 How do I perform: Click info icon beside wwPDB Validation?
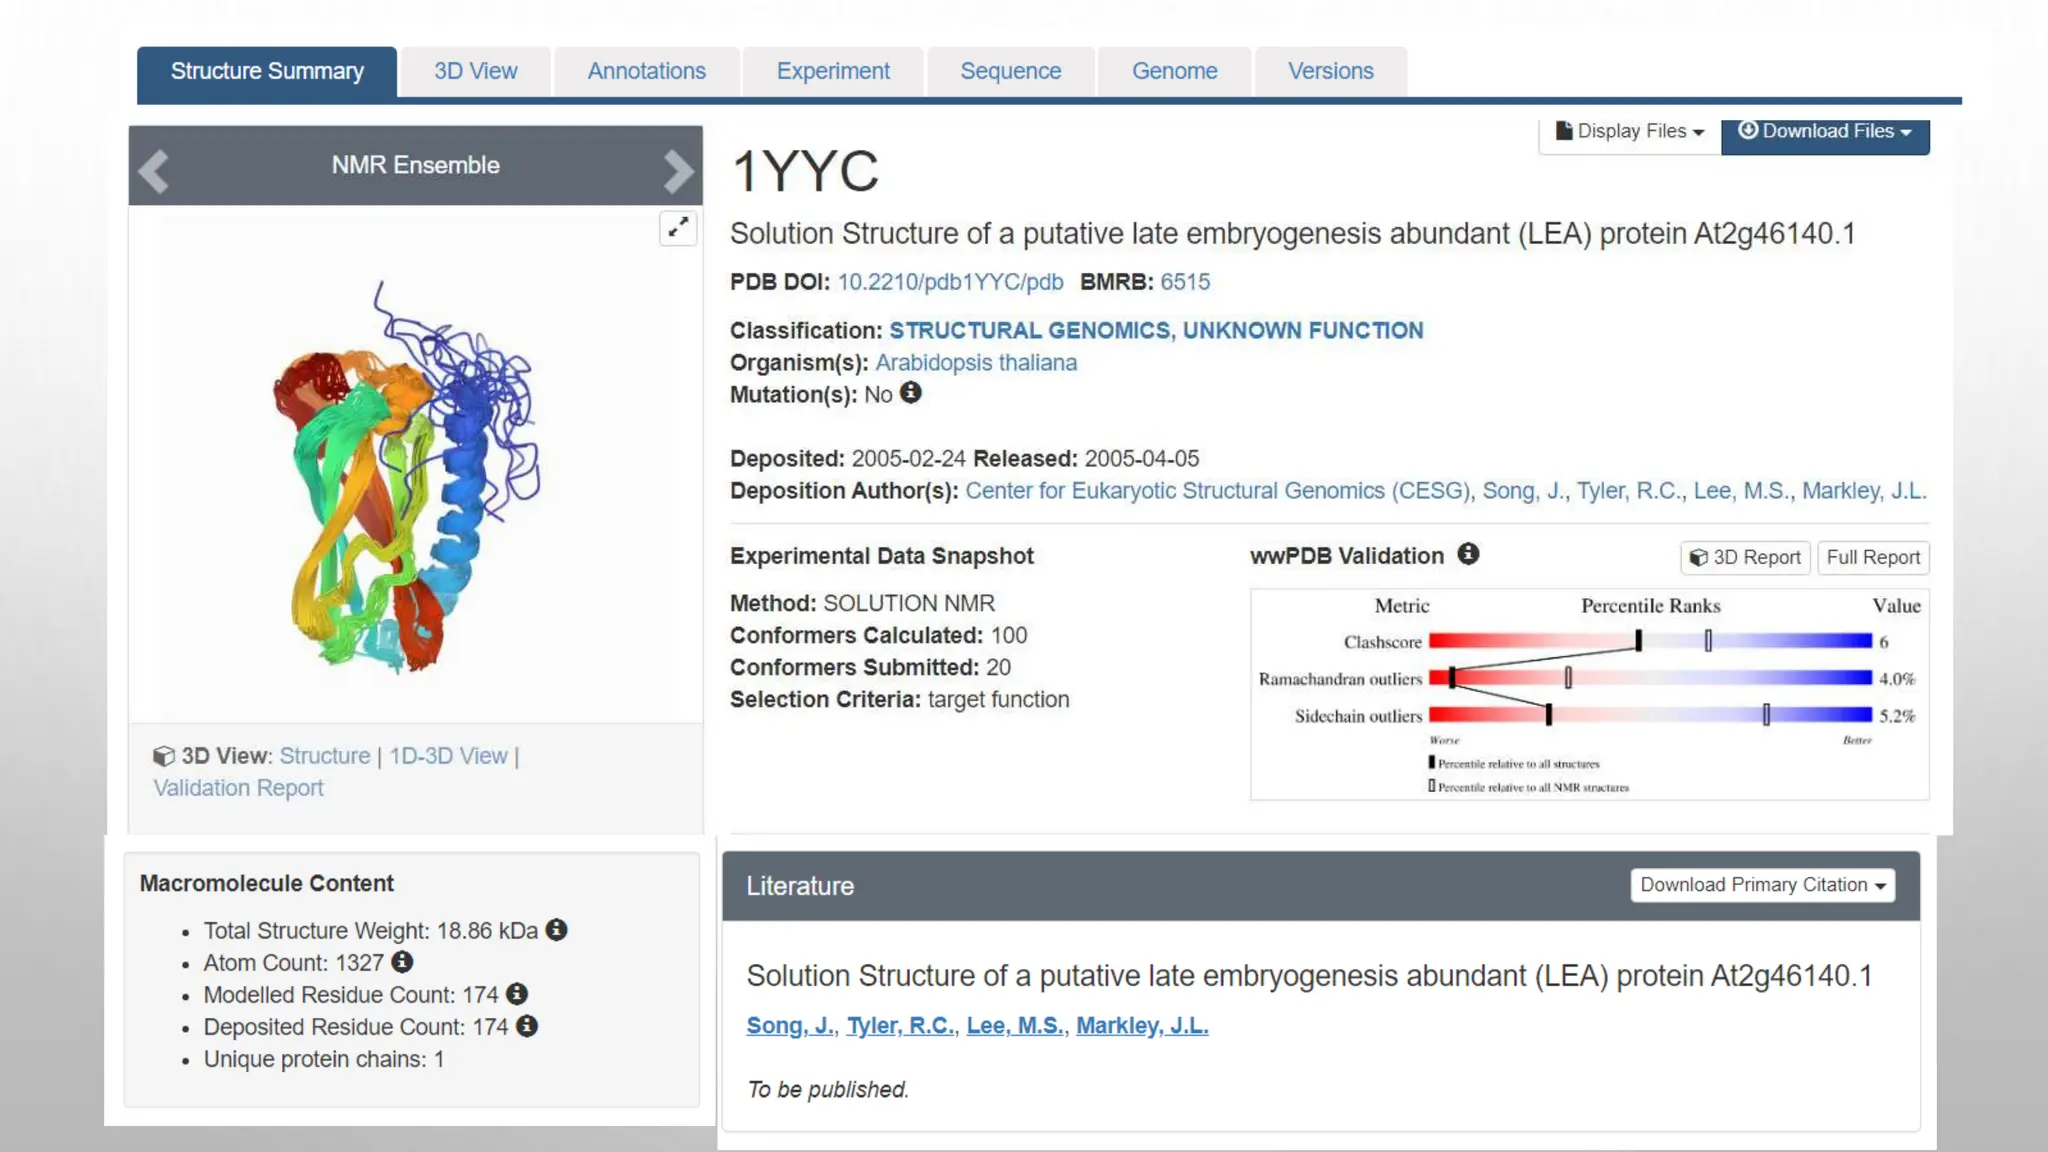pos(1468,554)
